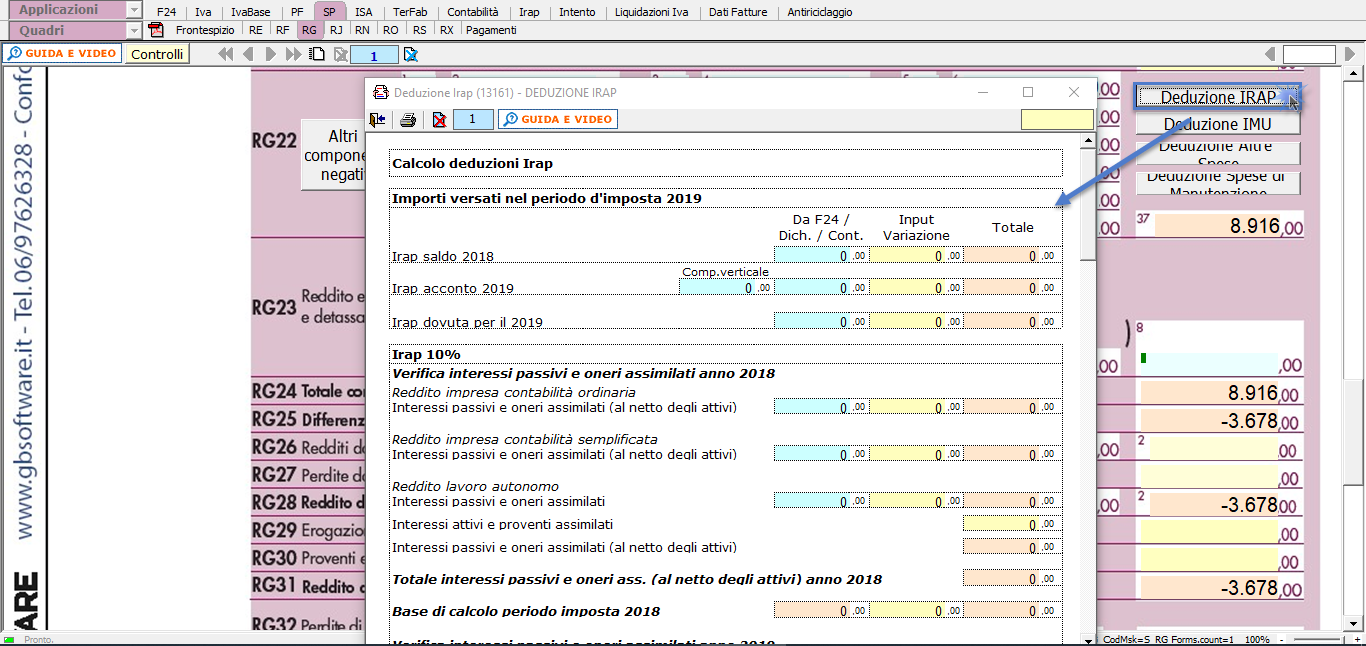Screen dimensions: 1366x646
Task: Click the Deduzione IRAP button
Action: pyautogui.click(x=1217, y=97)
